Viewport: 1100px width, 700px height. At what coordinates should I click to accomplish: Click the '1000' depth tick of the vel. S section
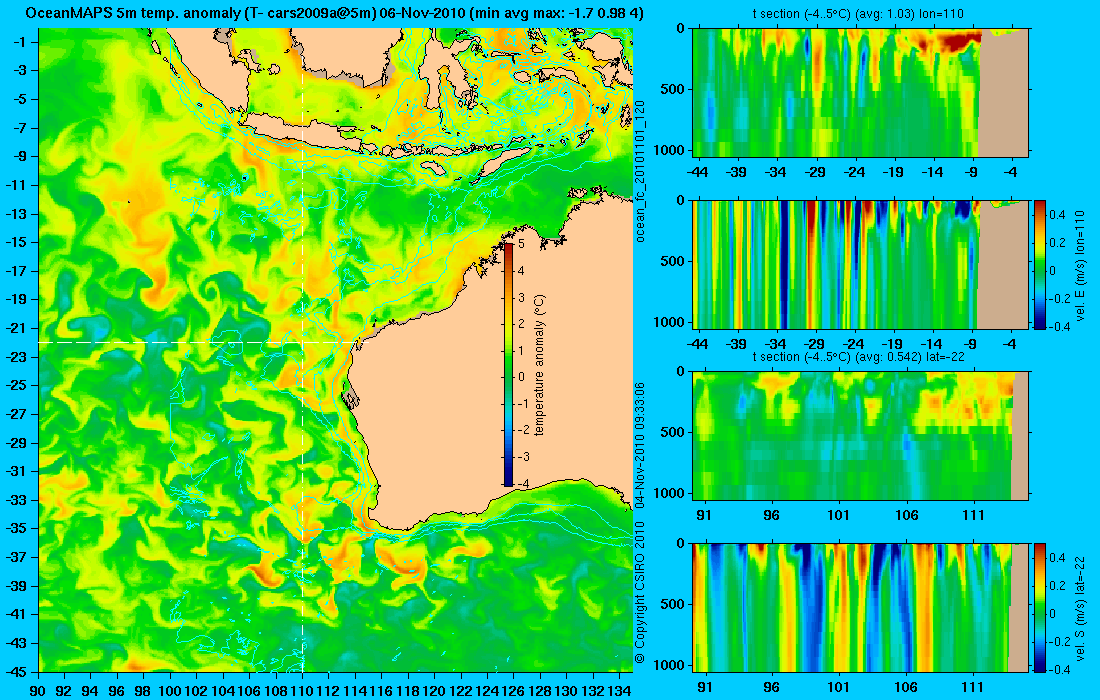coord(671,664)
